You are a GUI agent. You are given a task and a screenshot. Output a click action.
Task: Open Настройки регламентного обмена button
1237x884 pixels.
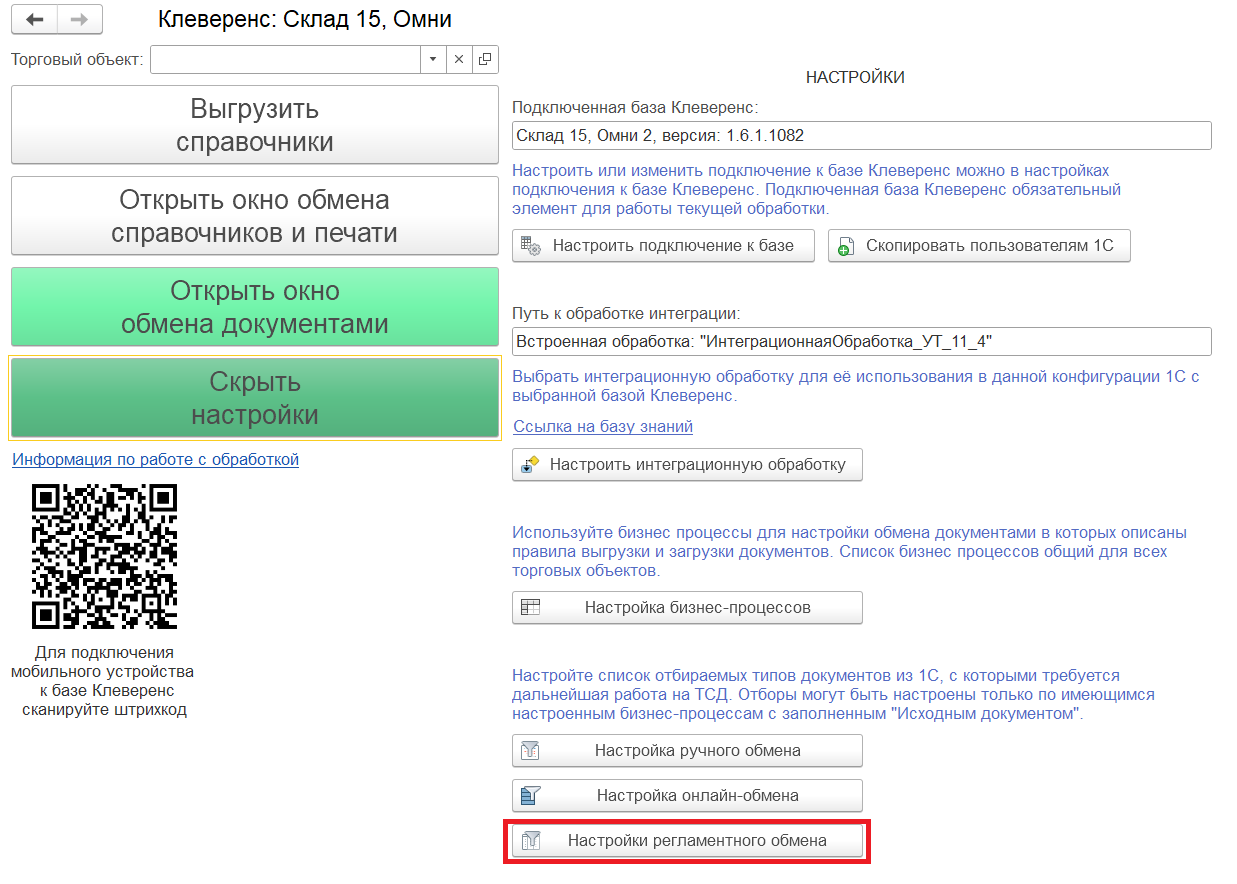687,841
